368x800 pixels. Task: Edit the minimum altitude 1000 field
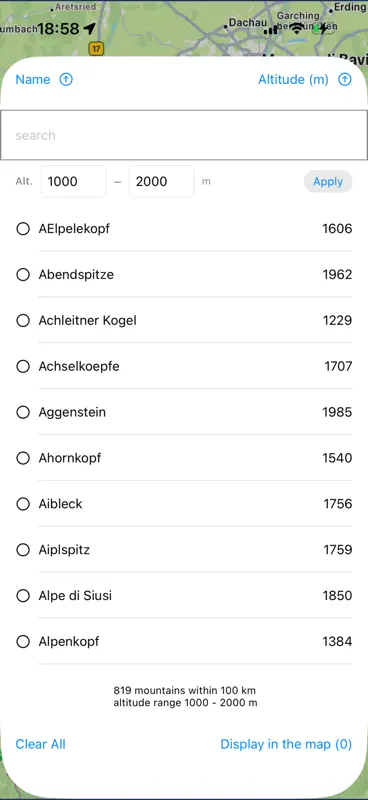click(73, 182)
